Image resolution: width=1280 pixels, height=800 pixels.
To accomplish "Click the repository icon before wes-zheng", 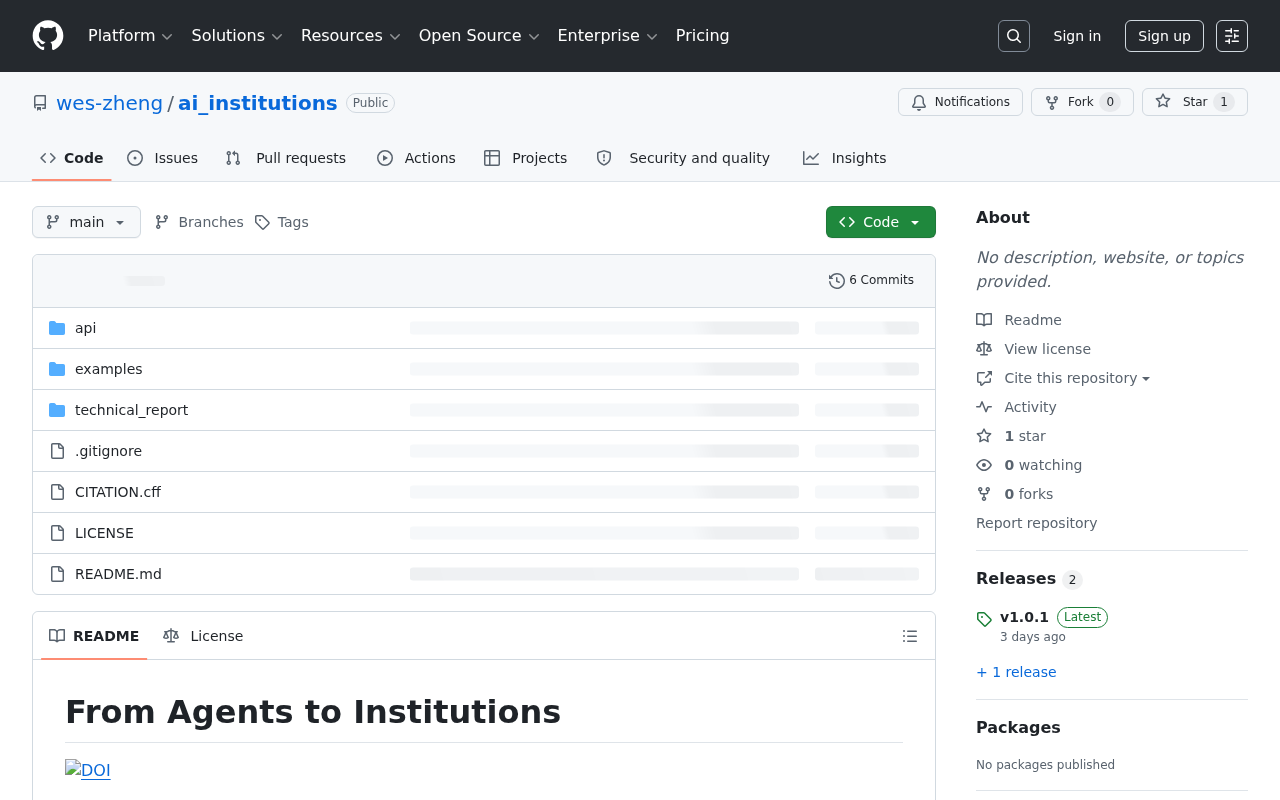I will [40, 103].
